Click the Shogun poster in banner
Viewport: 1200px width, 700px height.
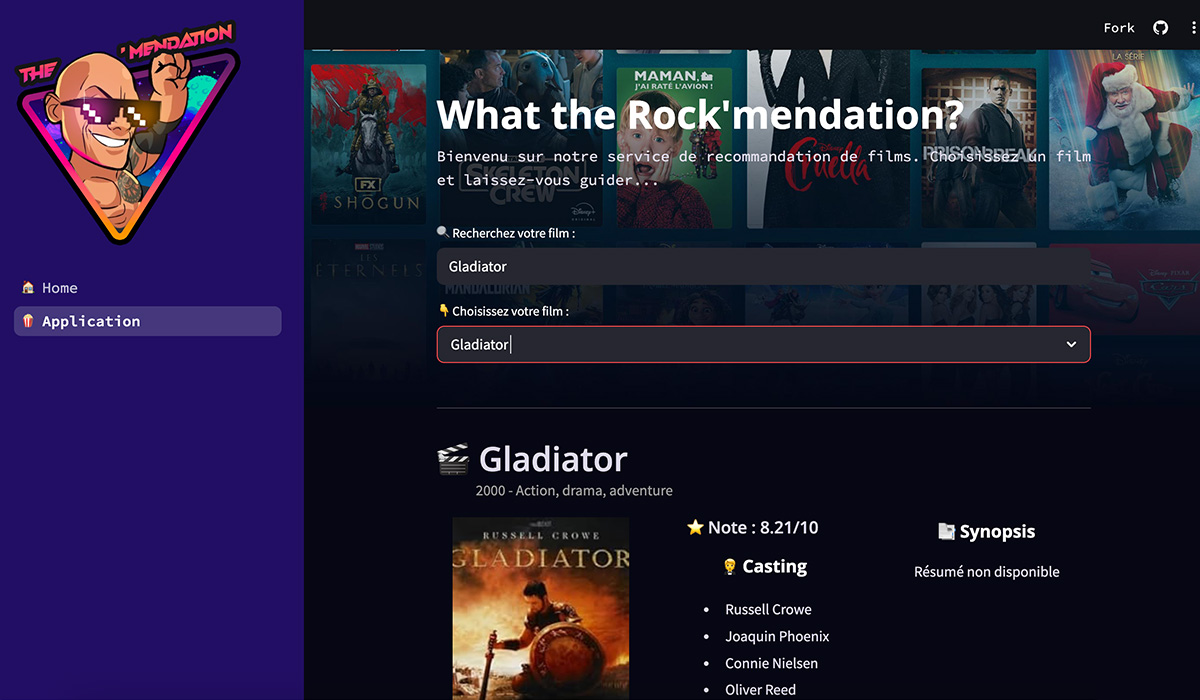368,144
